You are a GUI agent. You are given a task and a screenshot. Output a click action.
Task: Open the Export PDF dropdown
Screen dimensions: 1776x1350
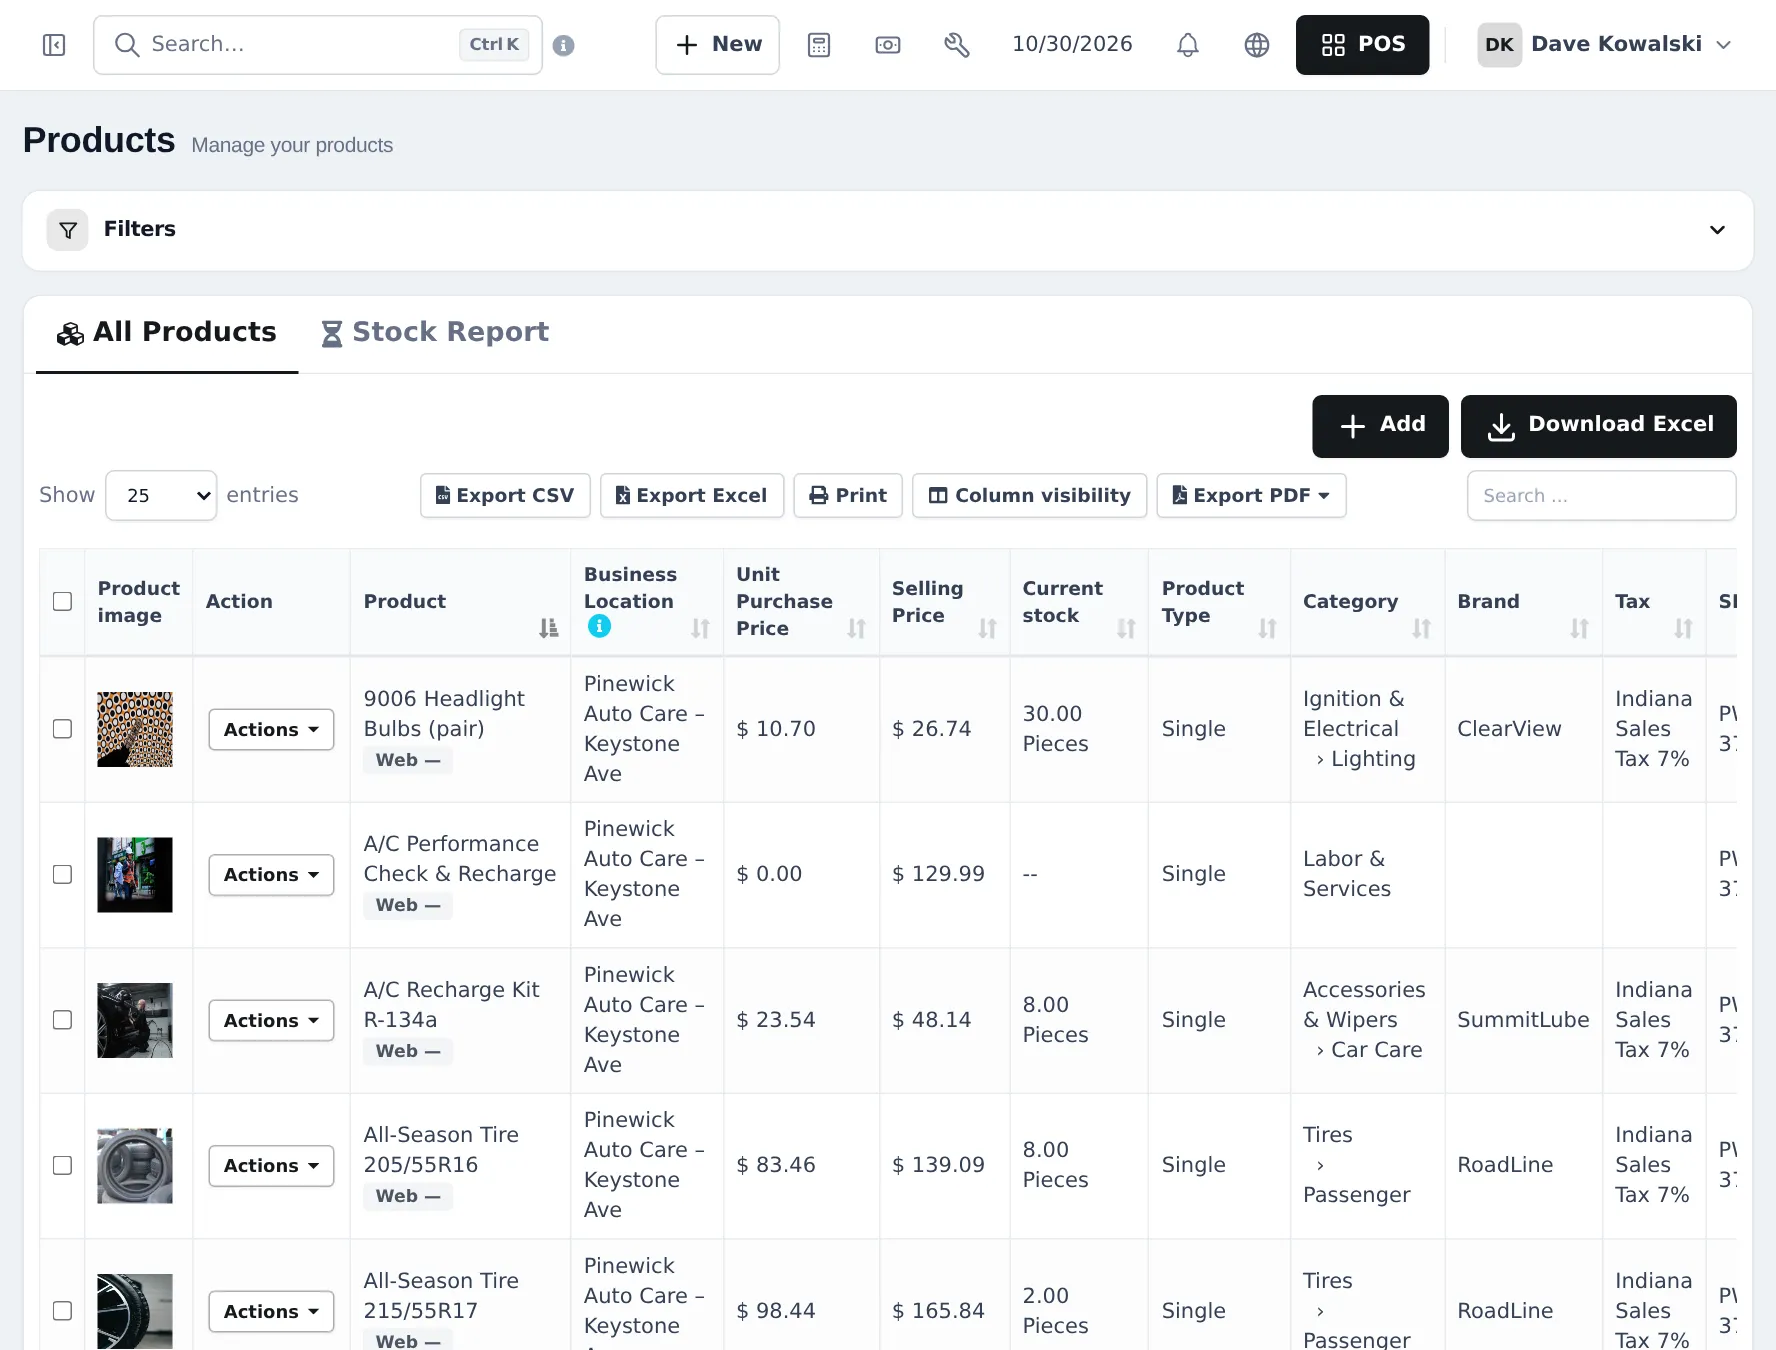1251,495
